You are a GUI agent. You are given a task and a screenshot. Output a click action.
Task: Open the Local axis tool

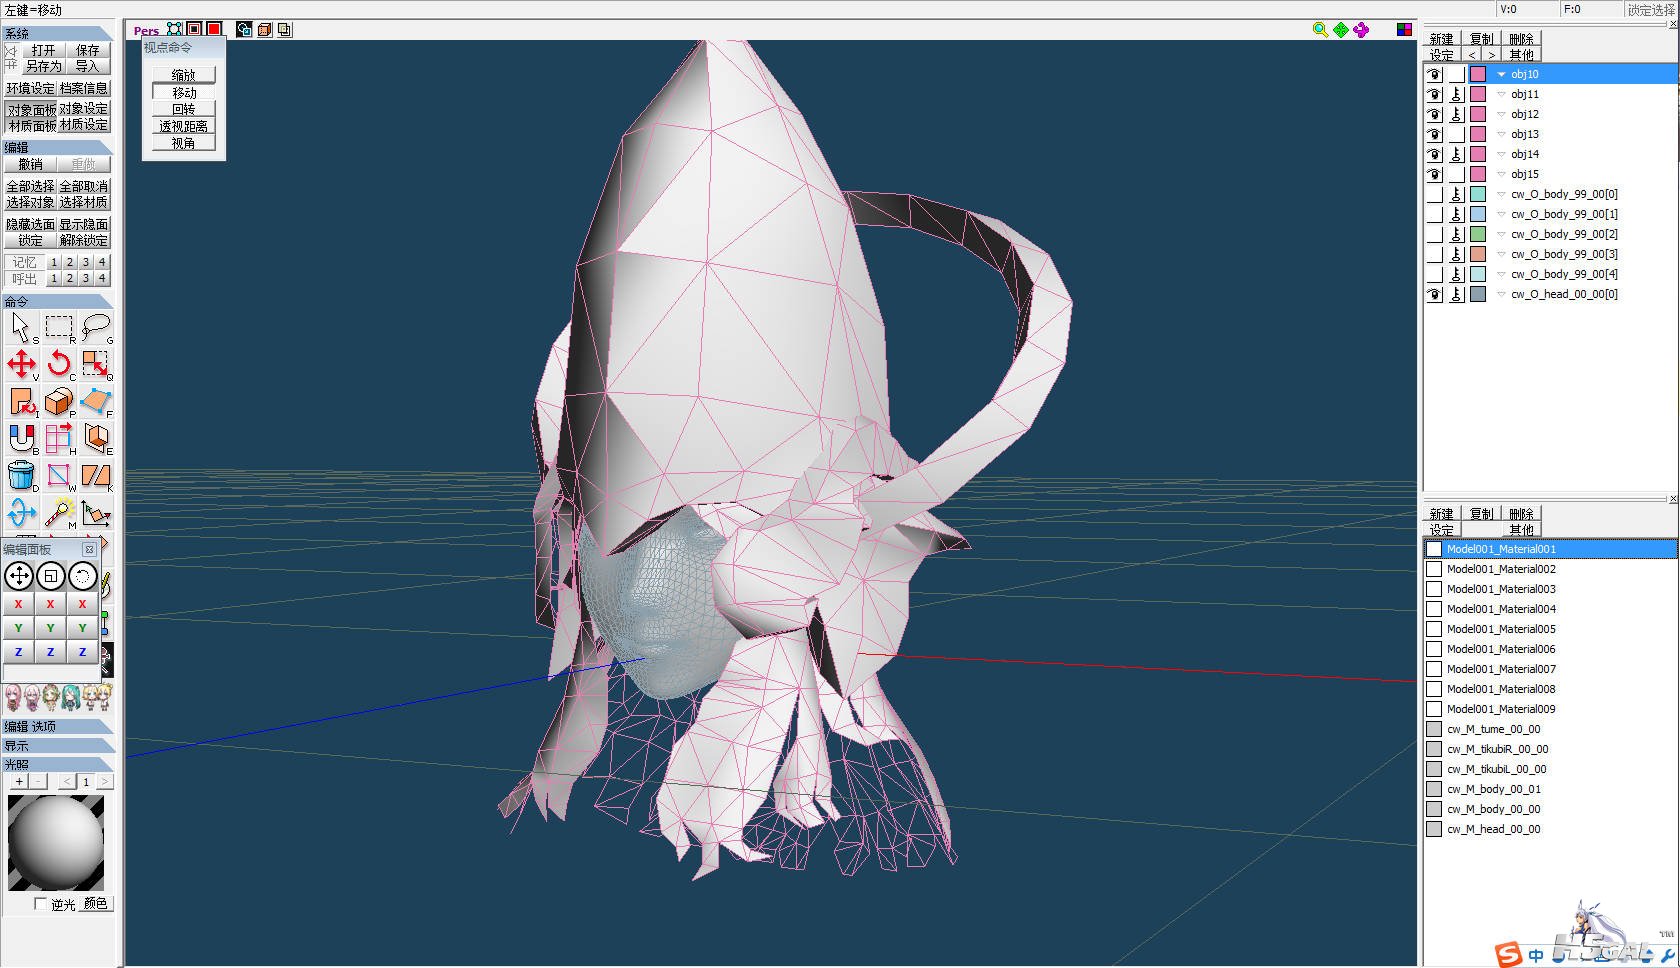(96, 512)
